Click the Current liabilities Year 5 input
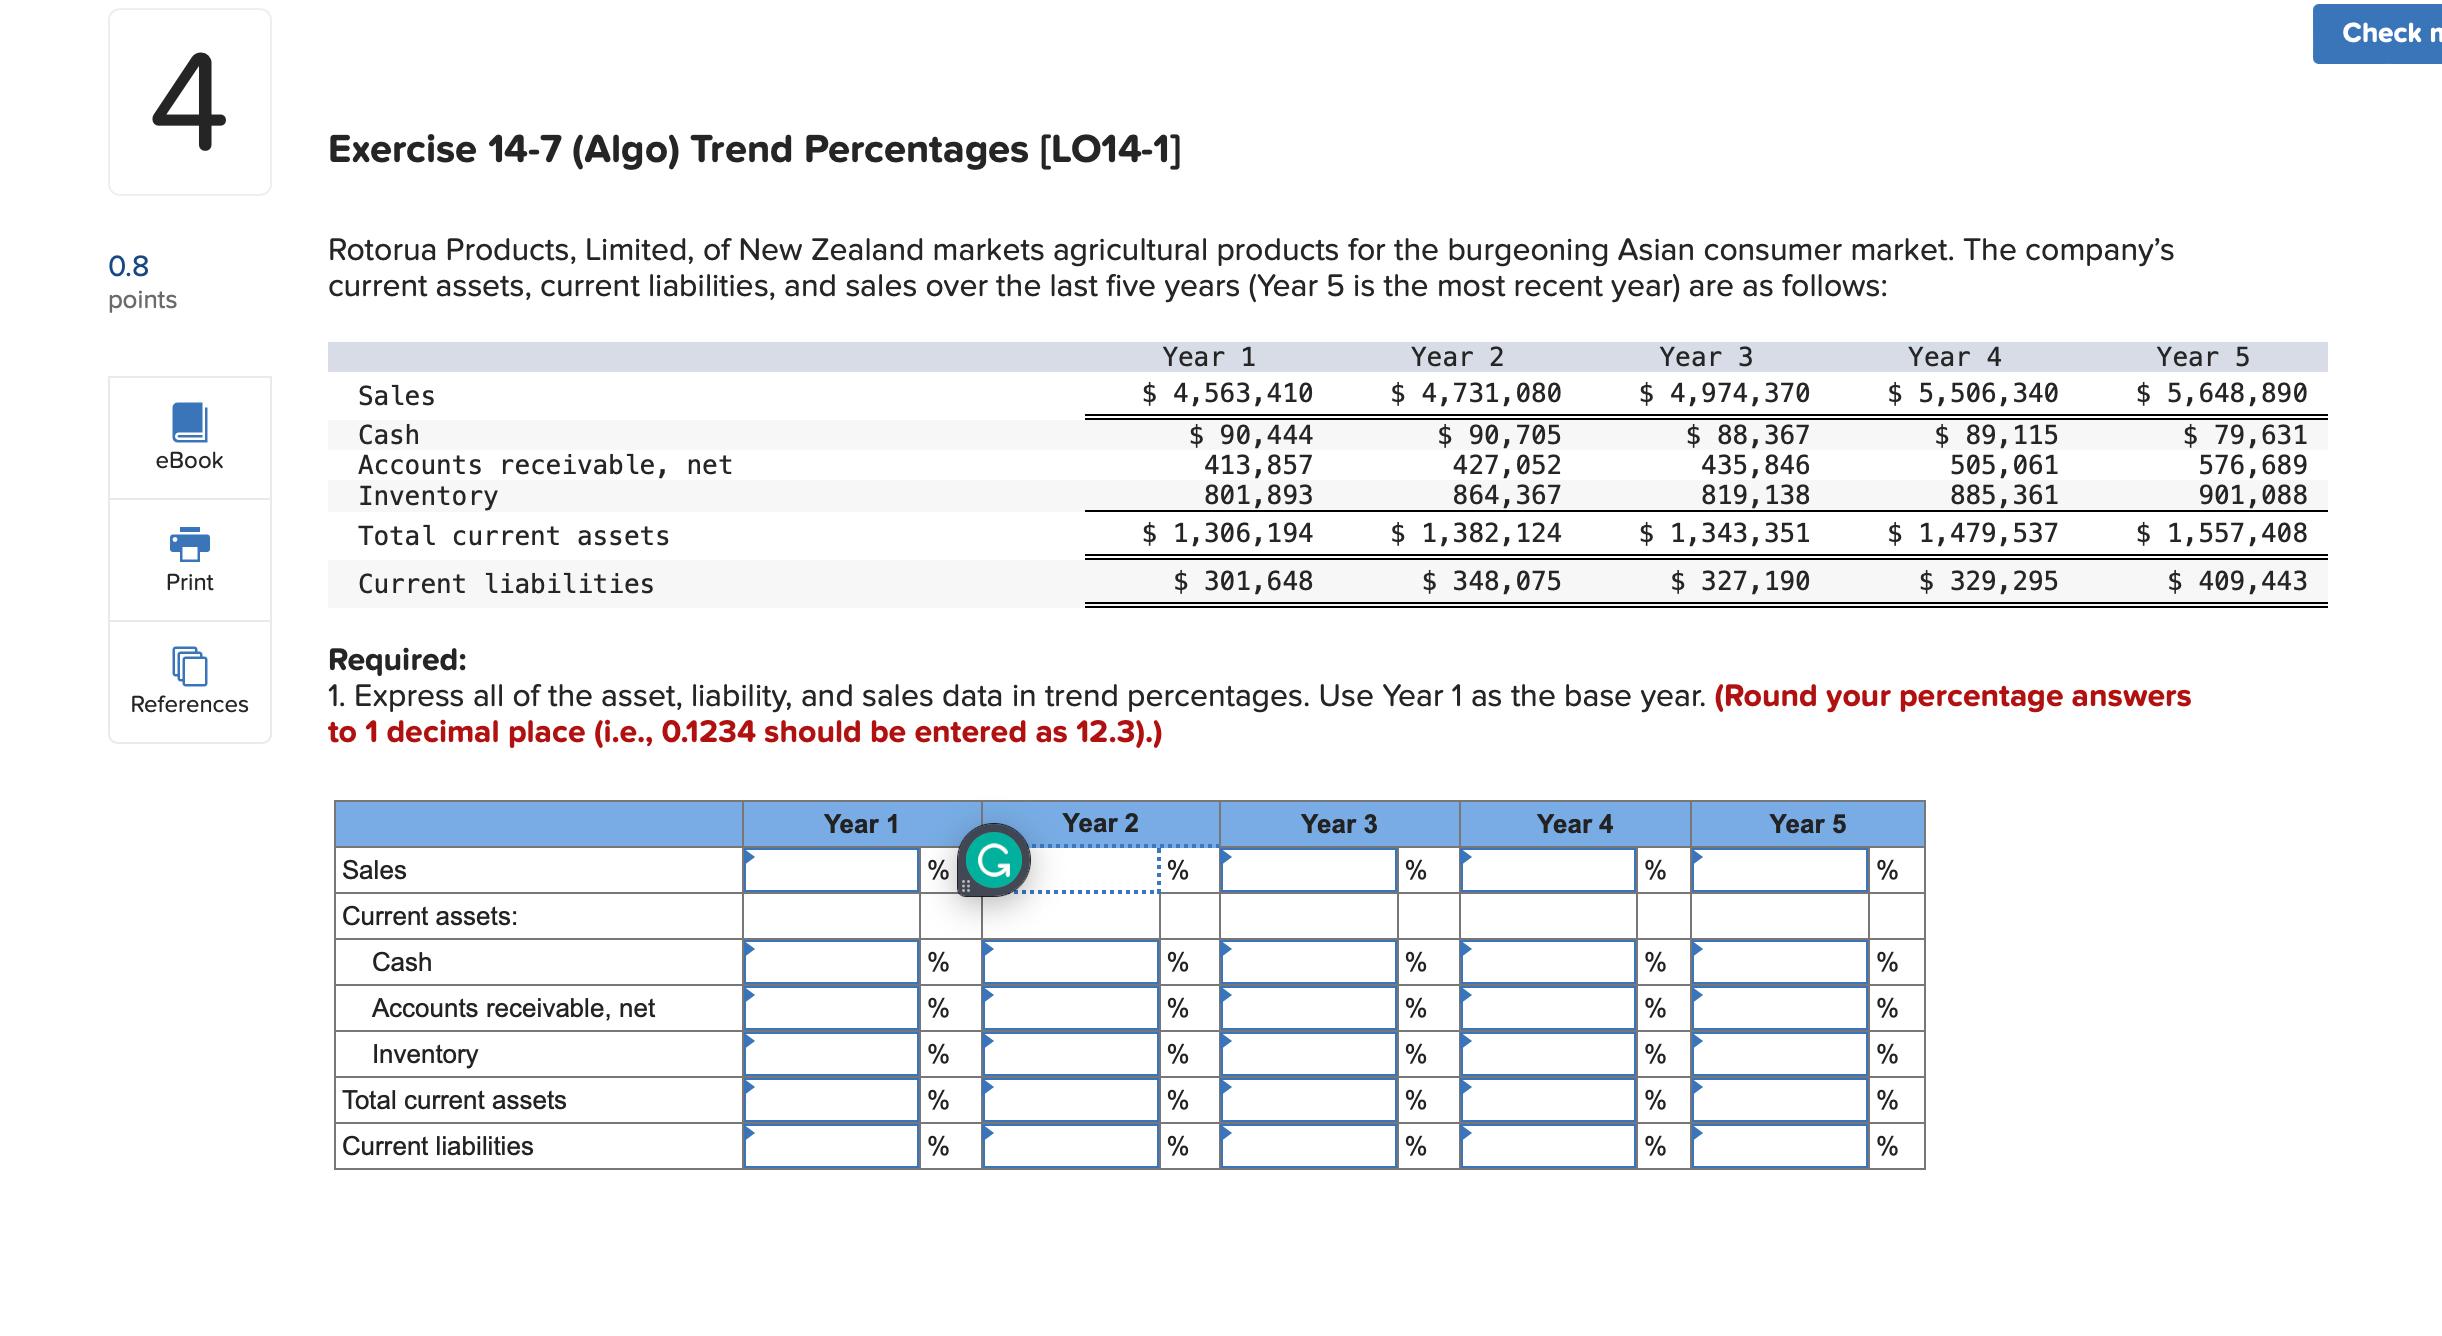2442x1336 pixels. tap(1780, 1146)
